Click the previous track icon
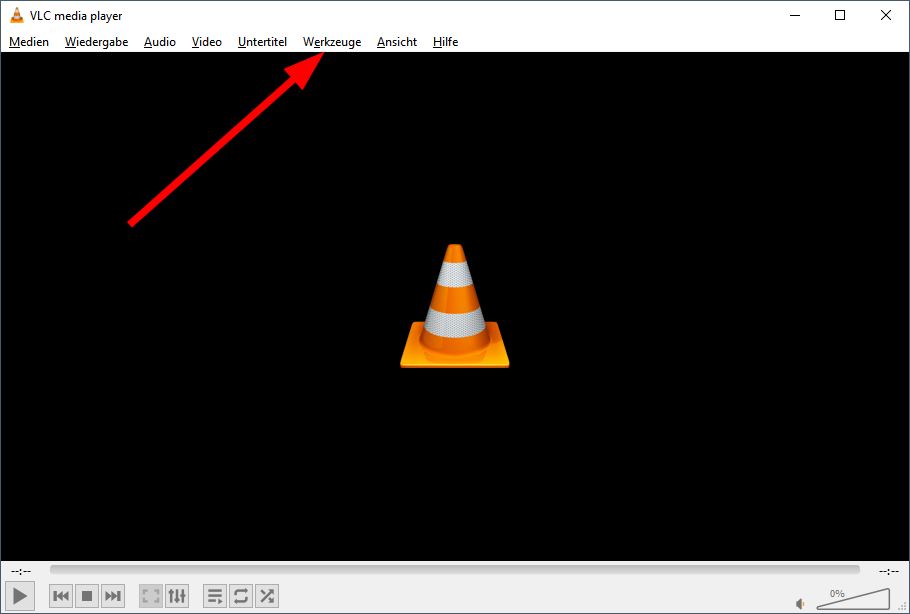The width and height of the screenshot is (910, 614). coord(60,595)
